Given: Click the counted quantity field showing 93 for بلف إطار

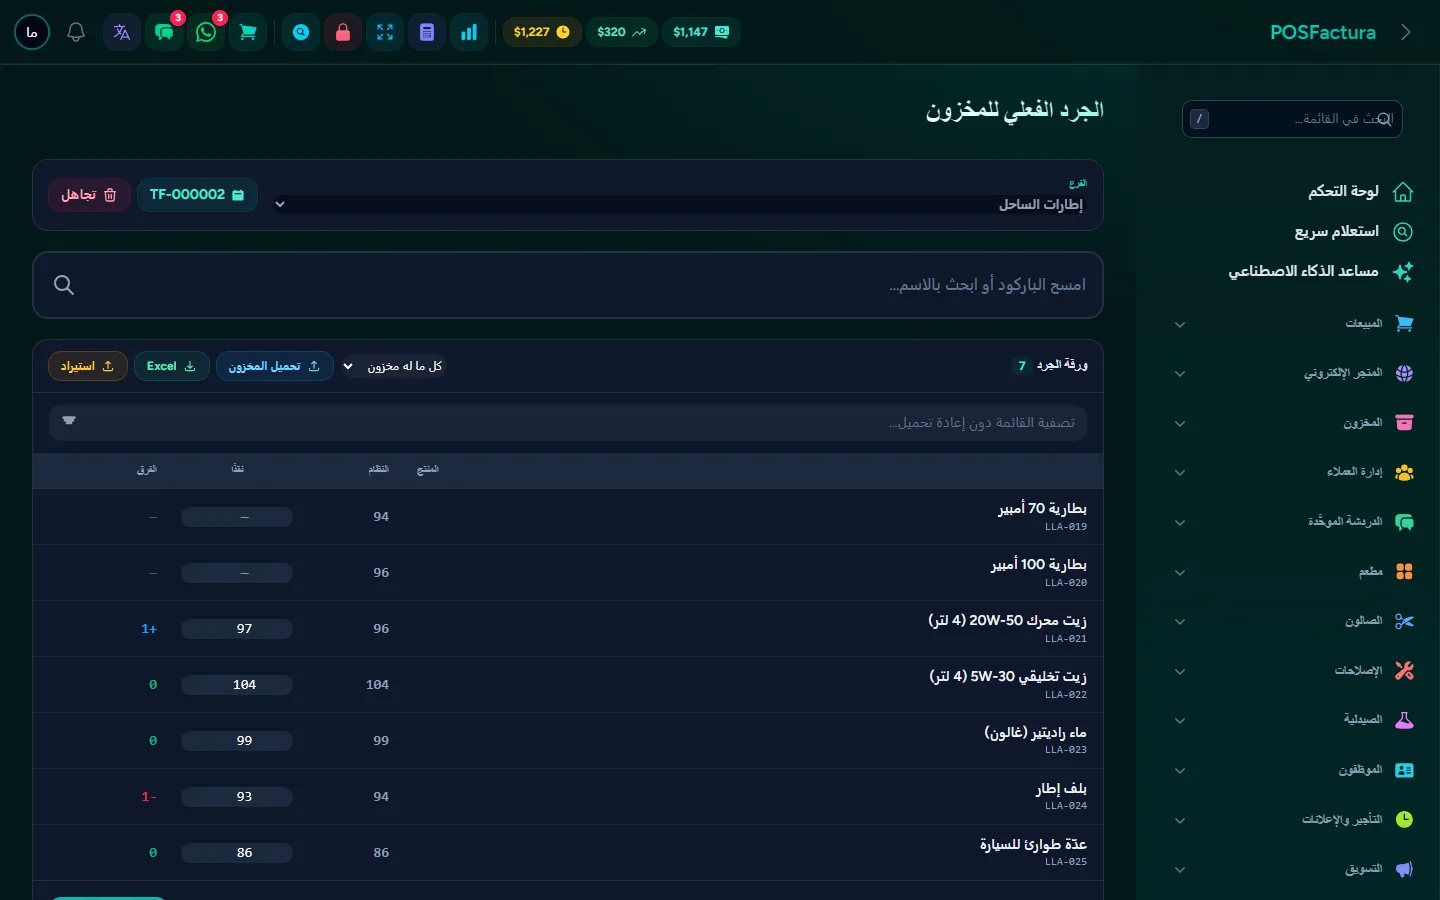Looking at the screenshot, I should click(237, 797).
